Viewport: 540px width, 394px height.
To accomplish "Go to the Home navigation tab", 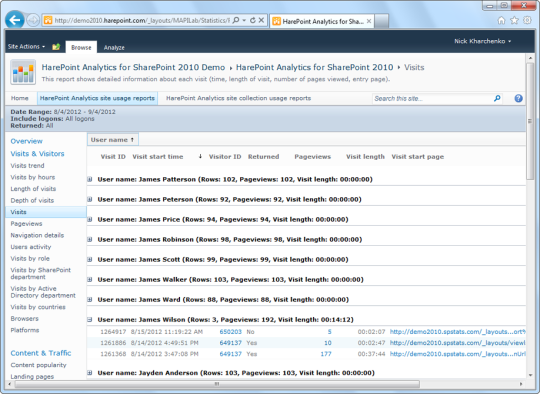I will coord(20,98).
